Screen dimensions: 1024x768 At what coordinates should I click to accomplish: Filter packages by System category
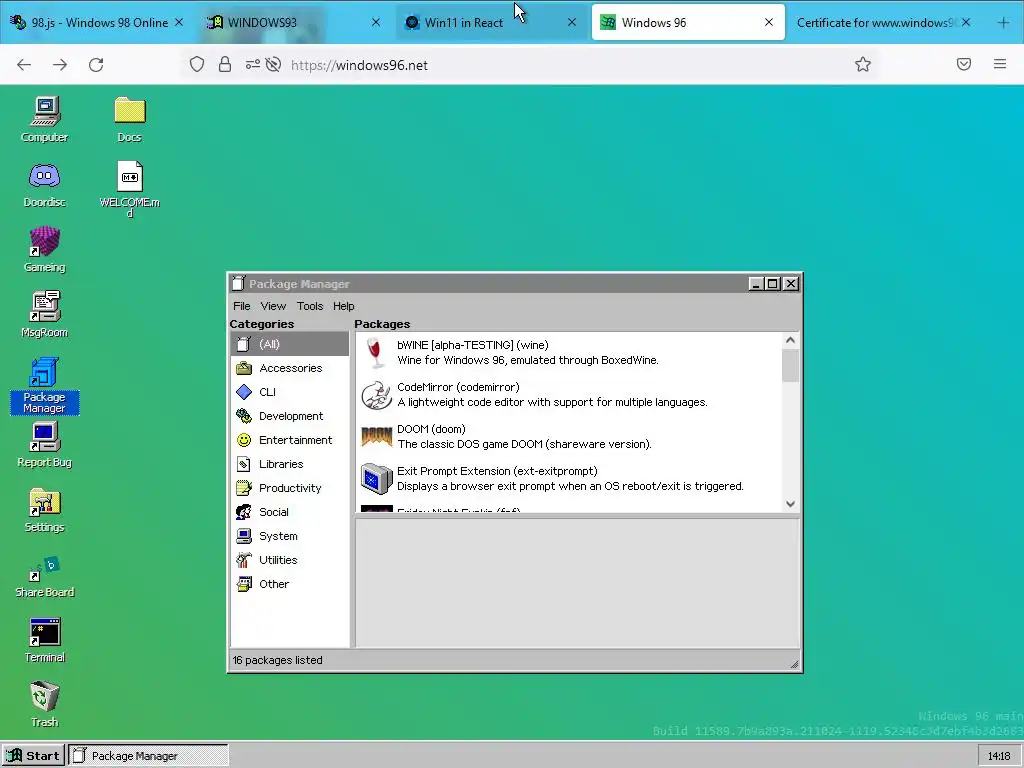point(290,536)
